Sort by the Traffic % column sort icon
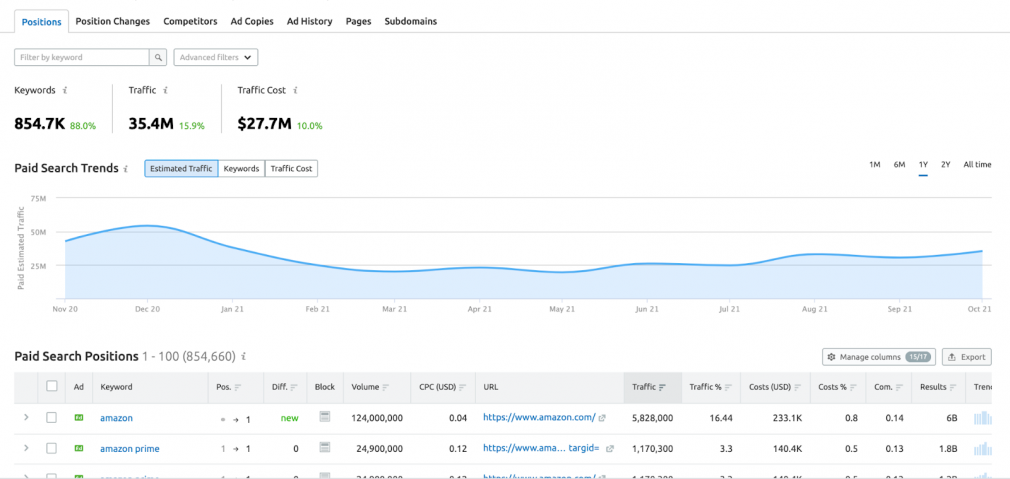This screenshot has height=479, width=1010. (x=729, y=388)
